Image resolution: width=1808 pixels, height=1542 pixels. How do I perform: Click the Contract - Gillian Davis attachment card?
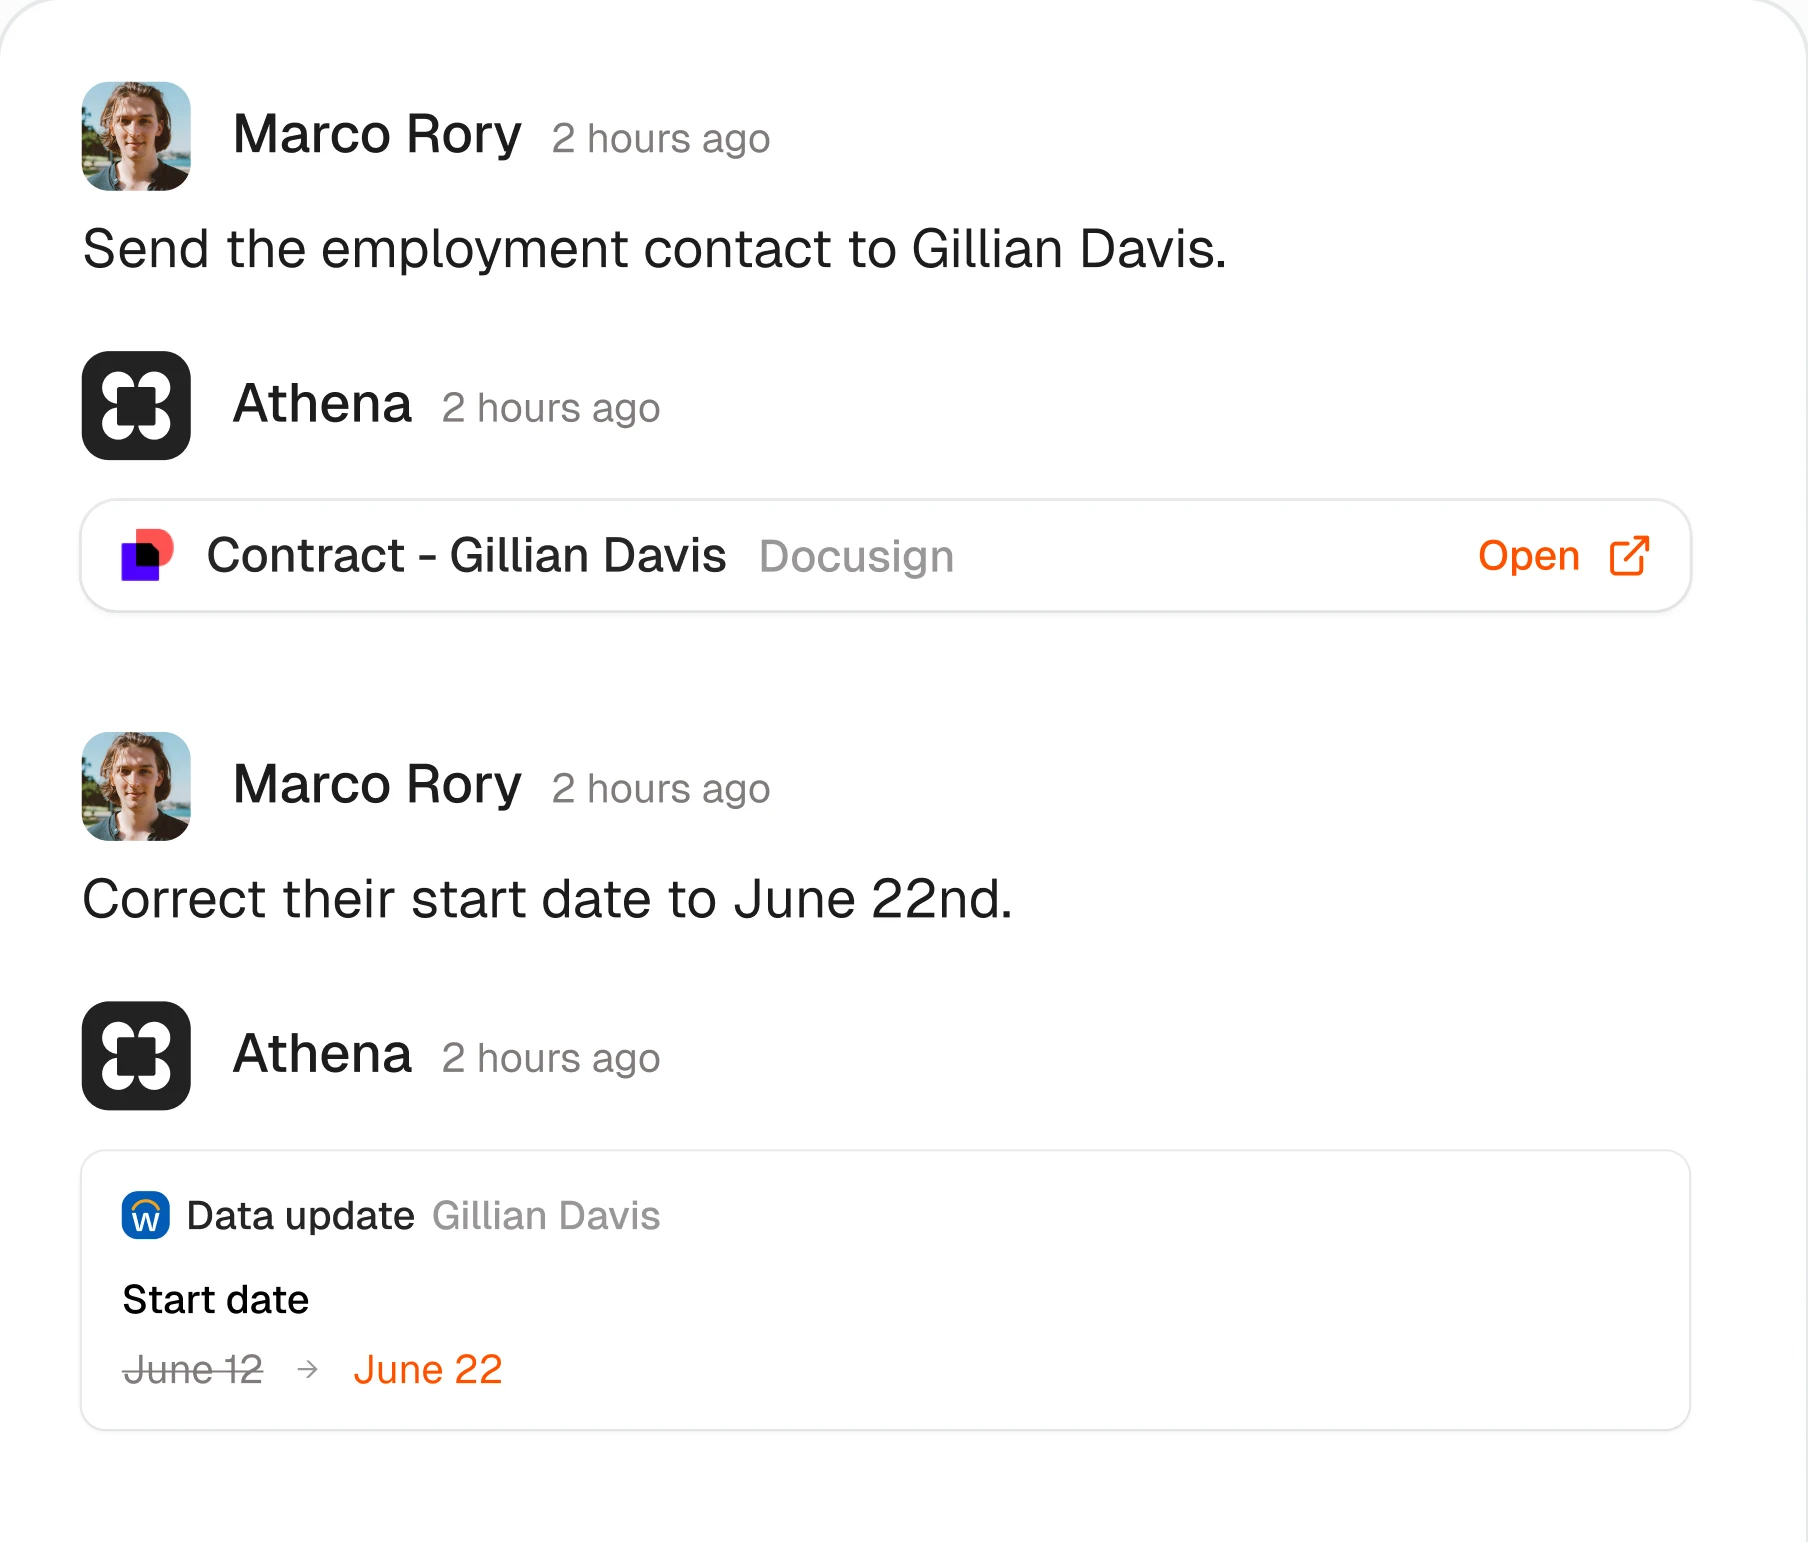pyautogui.click(x=884, y=556)
